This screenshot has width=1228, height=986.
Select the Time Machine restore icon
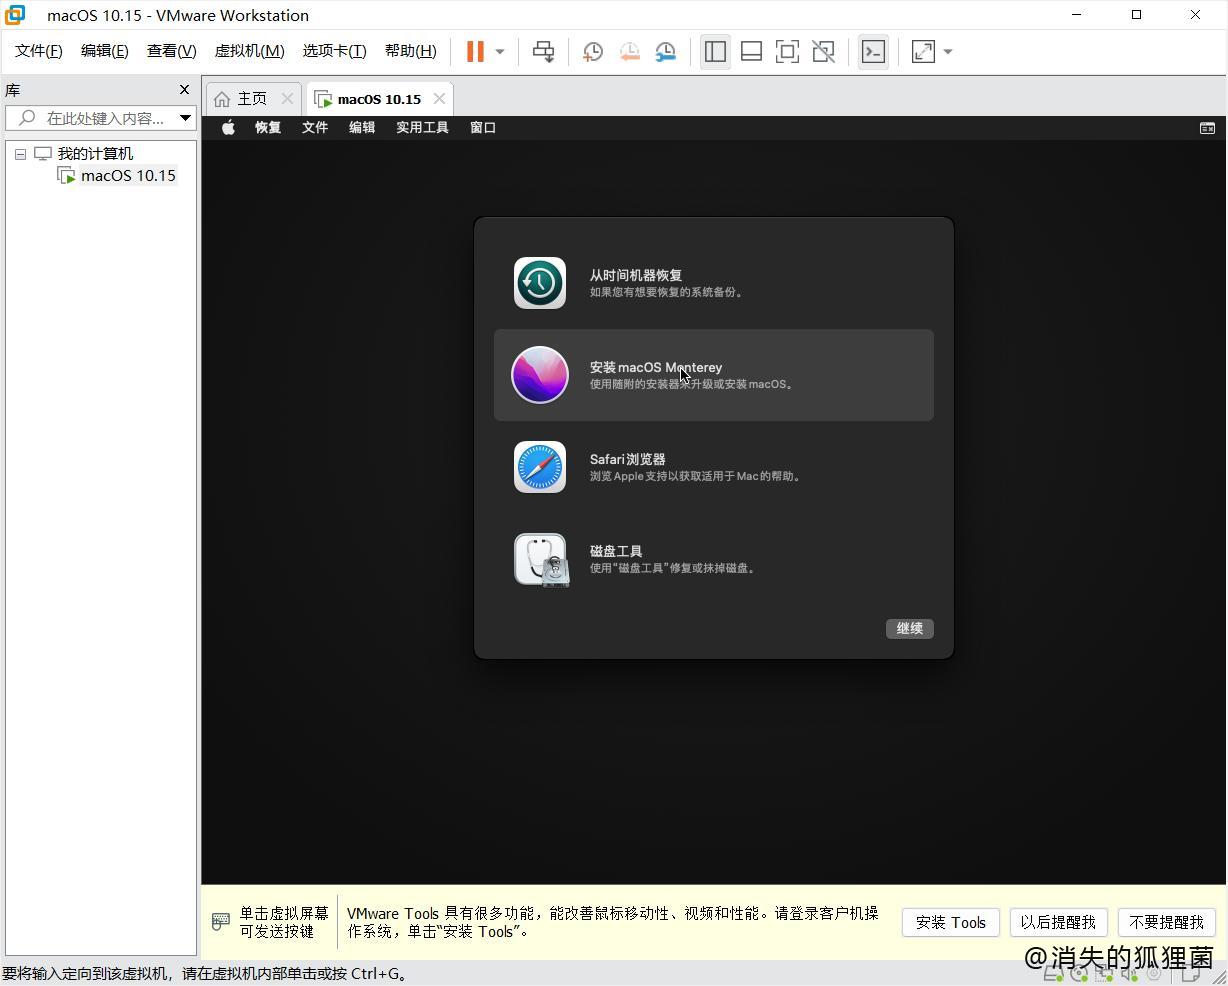click(540, 283)
